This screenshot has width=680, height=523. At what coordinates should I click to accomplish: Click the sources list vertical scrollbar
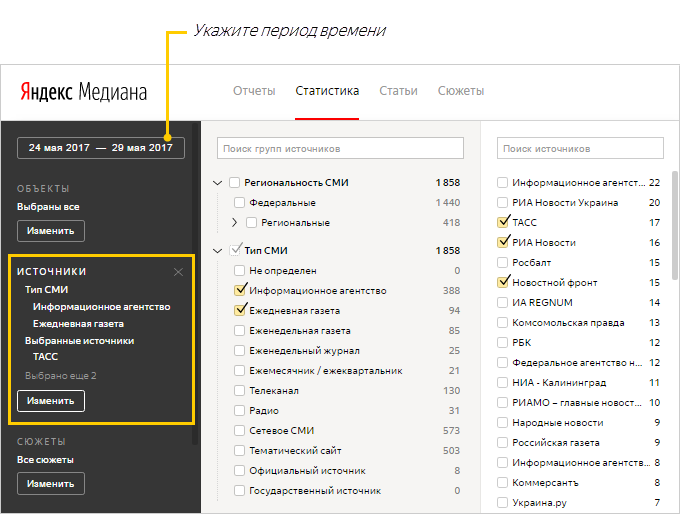[x=674, y=226]
